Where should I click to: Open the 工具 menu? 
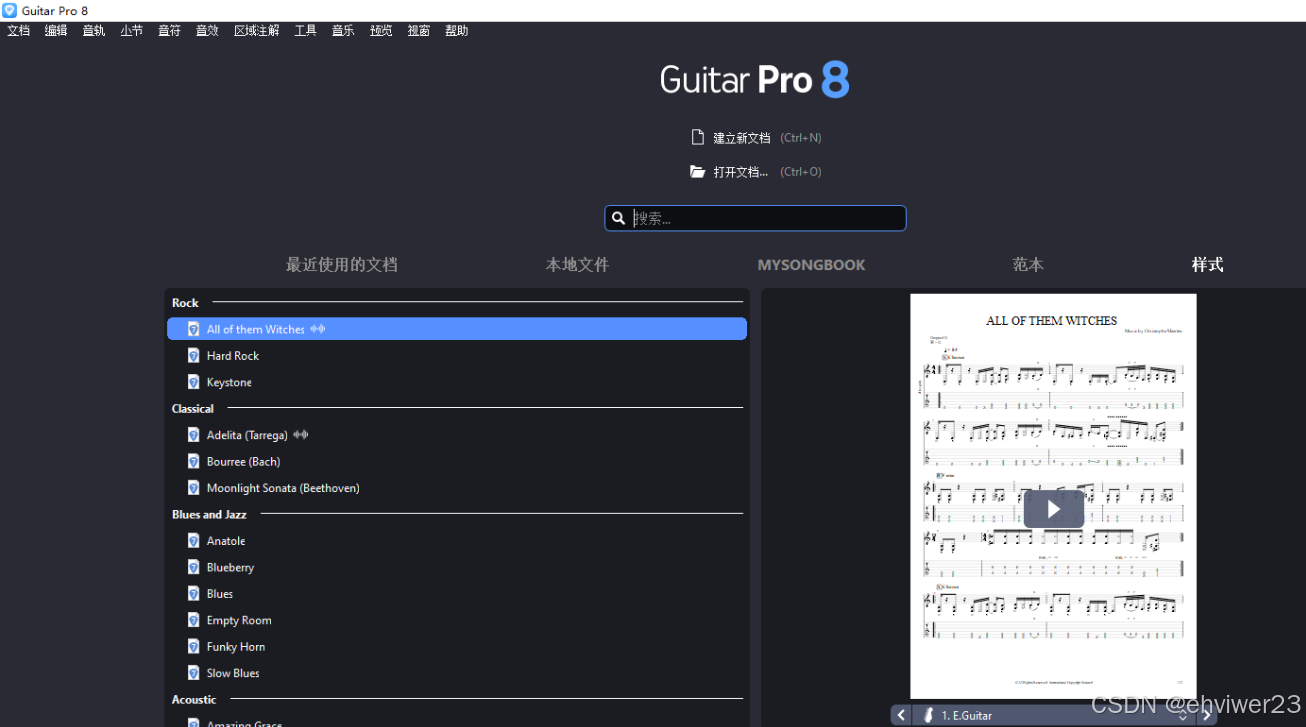pyautogui.click(x=306, y=31)
